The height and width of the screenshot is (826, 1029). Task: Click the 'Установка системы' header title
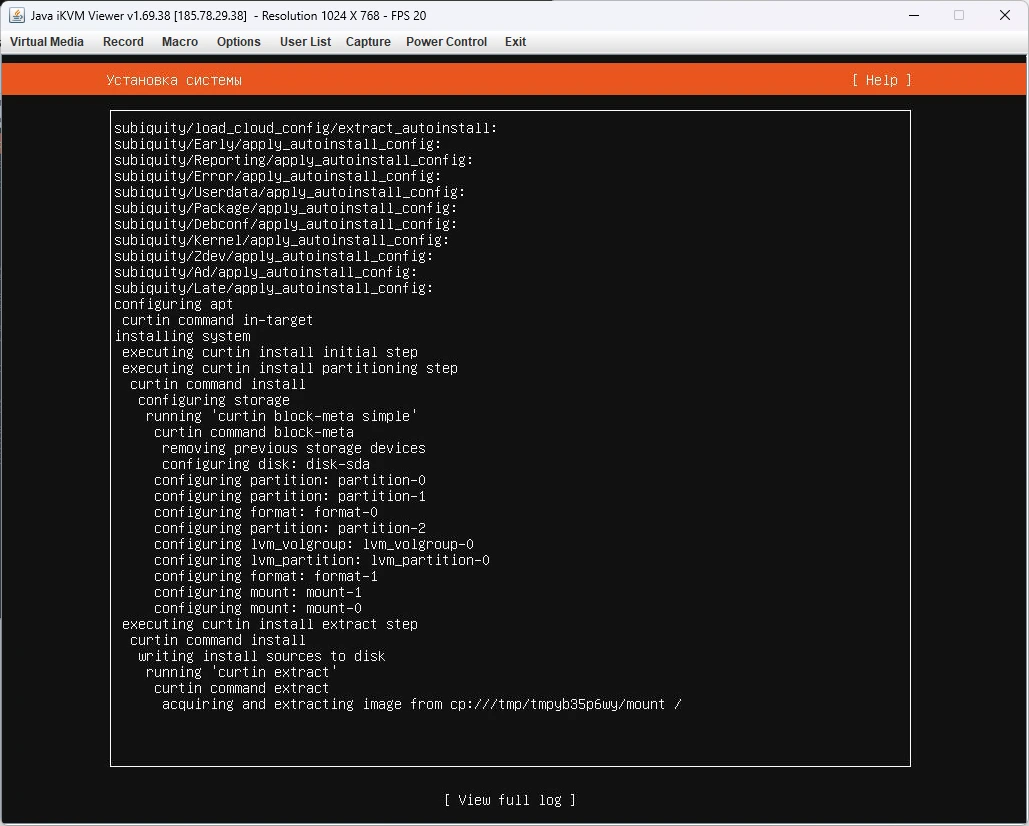coord(174,80)
